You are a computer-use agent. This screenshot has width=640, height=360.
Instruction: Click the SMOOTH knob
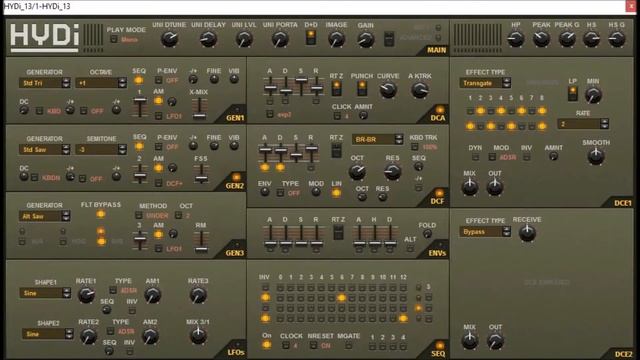point(596,156)
